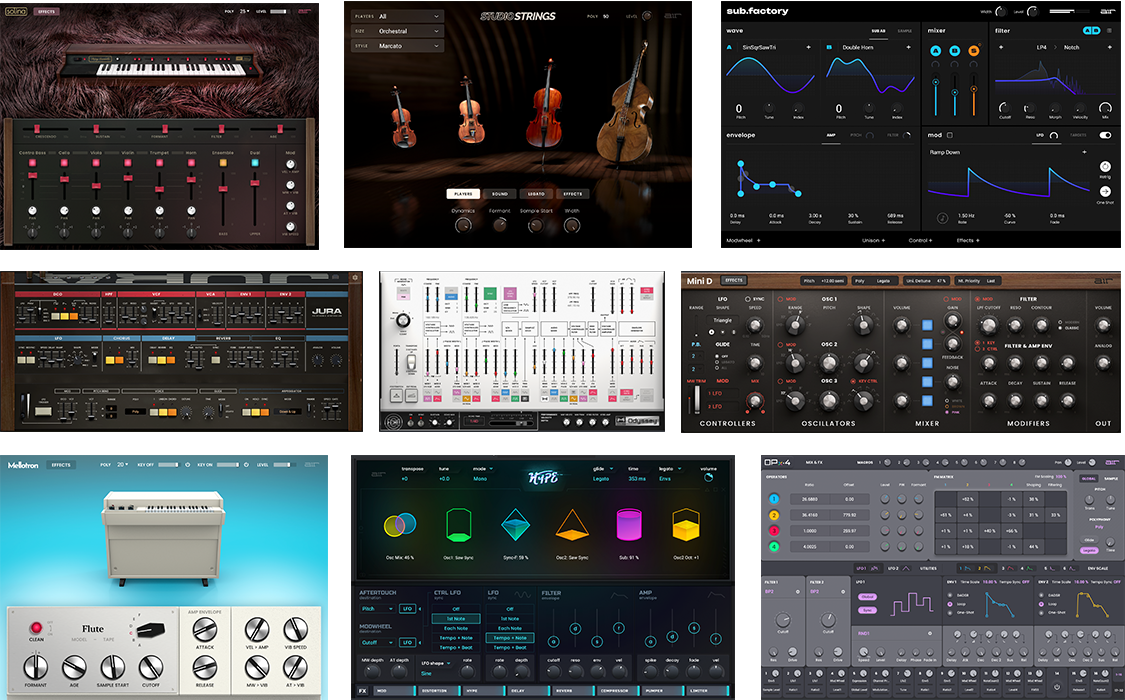
Task: Click the One Shot icon in sub.factory
Action: click(x=1105, y=191)
